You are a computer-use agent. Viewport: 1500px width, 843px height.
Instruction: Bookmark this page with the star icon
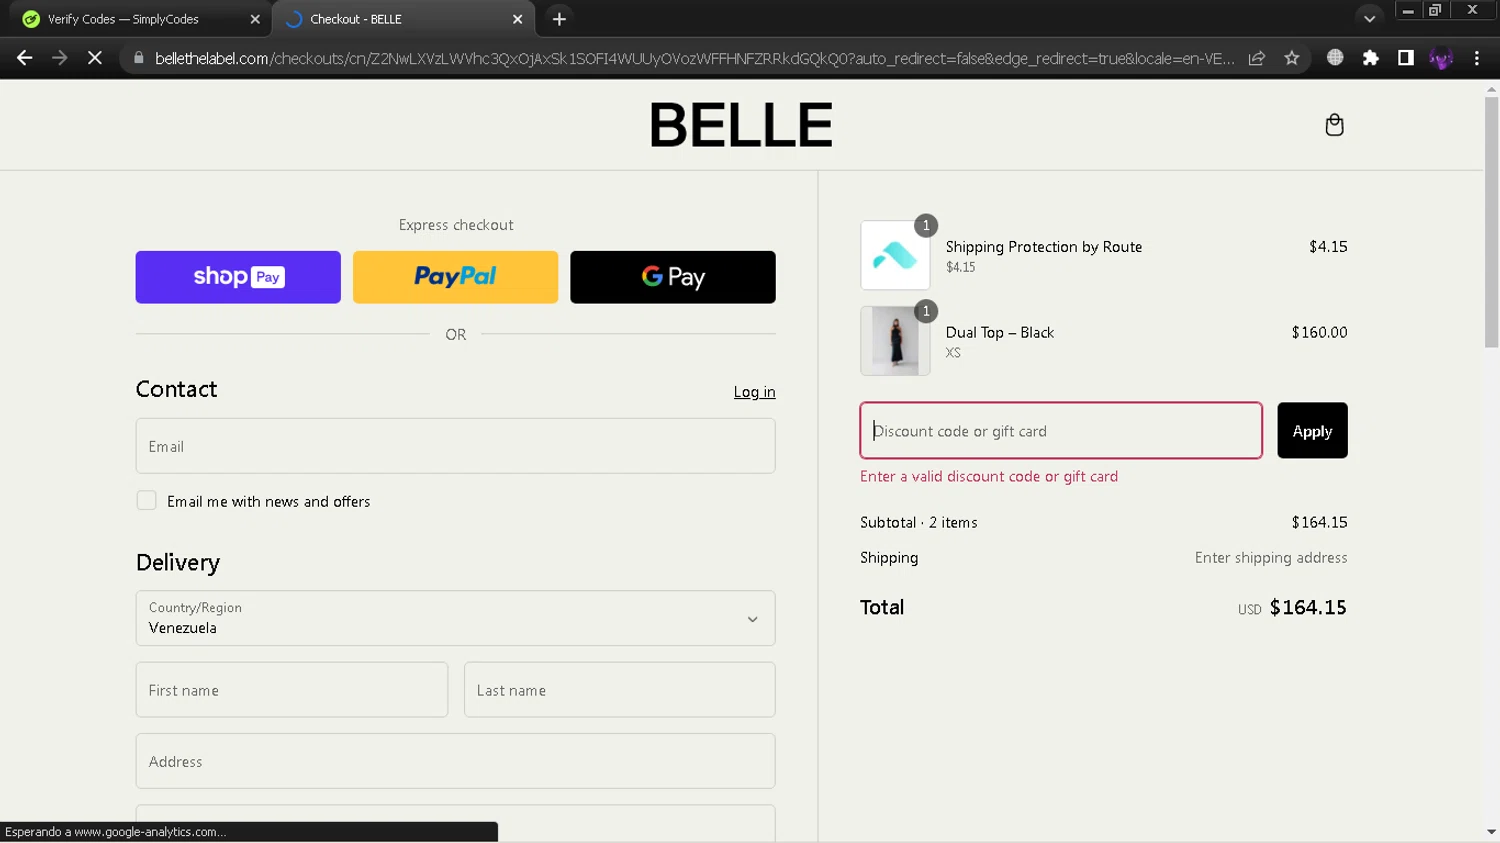tap(1292, 58)
